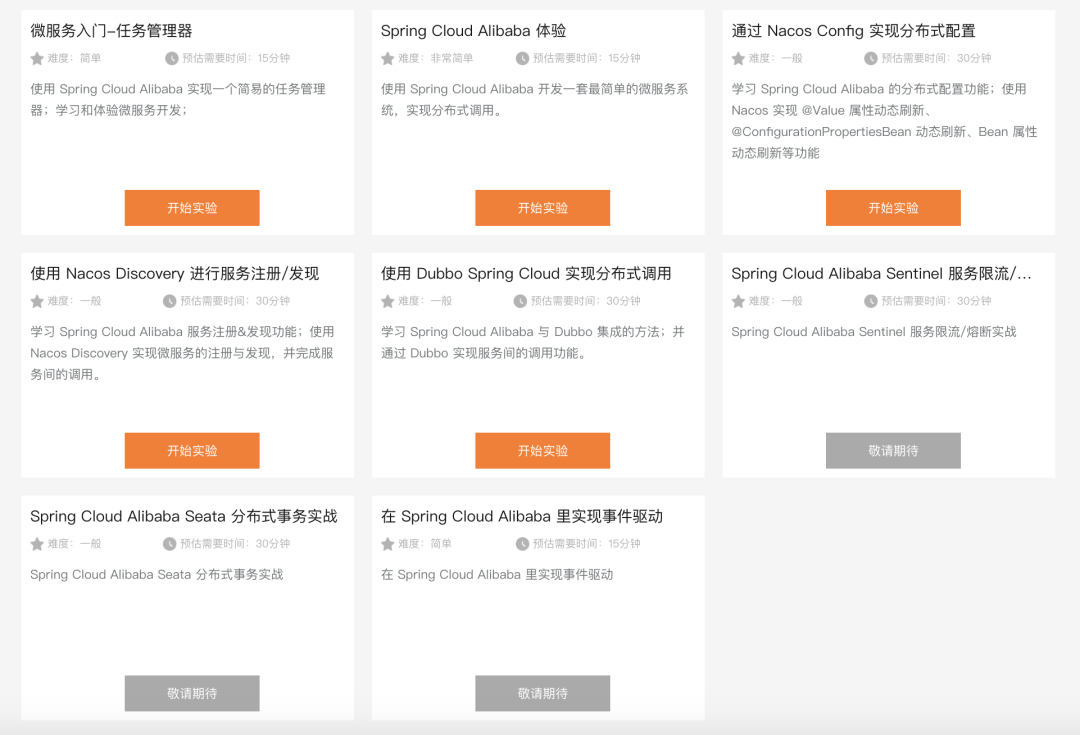Open 在 Spring Cloud Alibaba 里实现事件驱动 title

click(522, 516)
